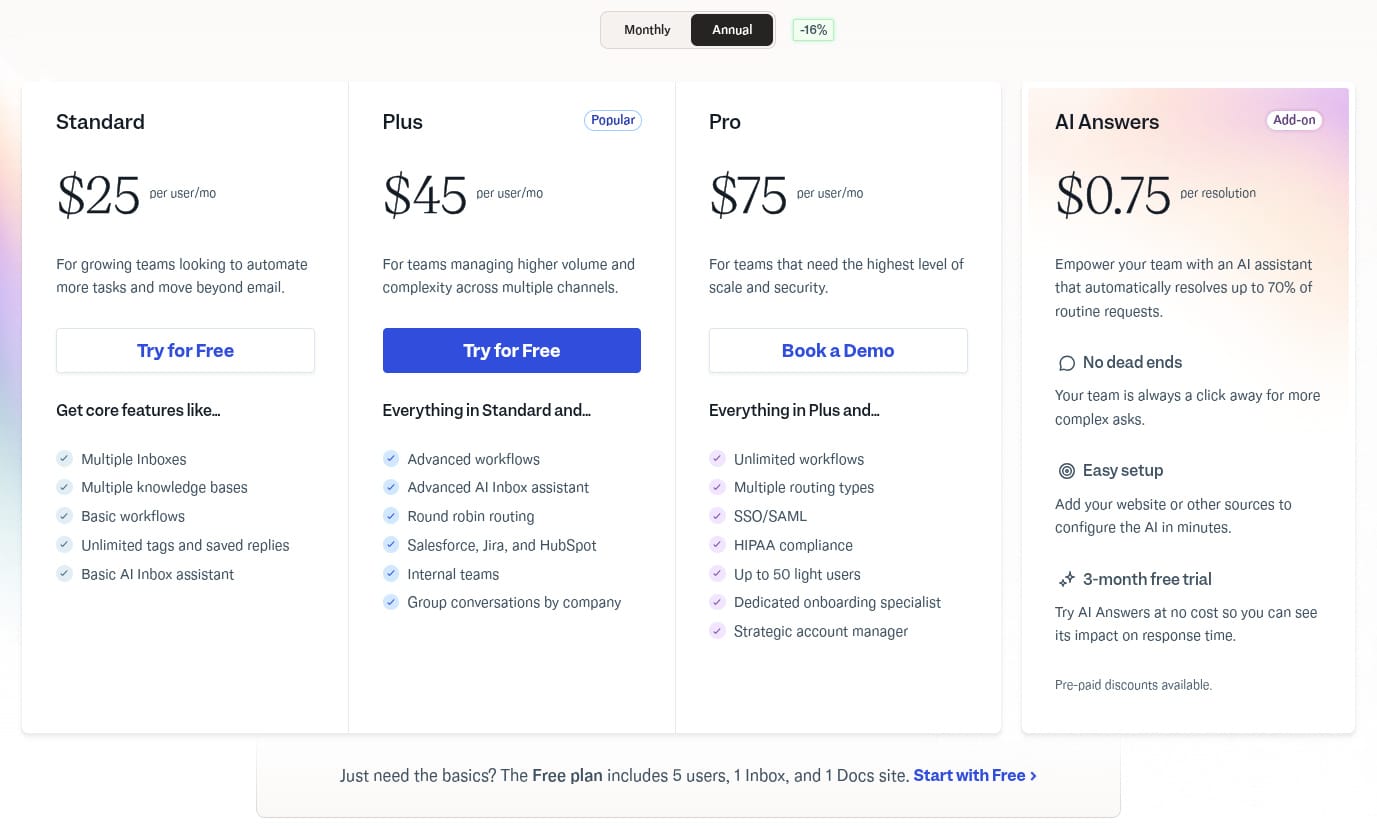Click Try for Free on the Plus plan
Viewport: 1377px width, 826px height.
511,350
